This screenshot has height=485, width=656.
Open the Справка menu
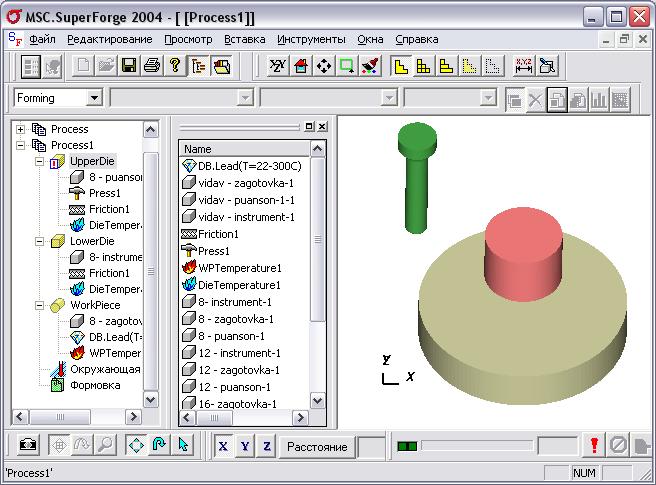pos(417,39)
